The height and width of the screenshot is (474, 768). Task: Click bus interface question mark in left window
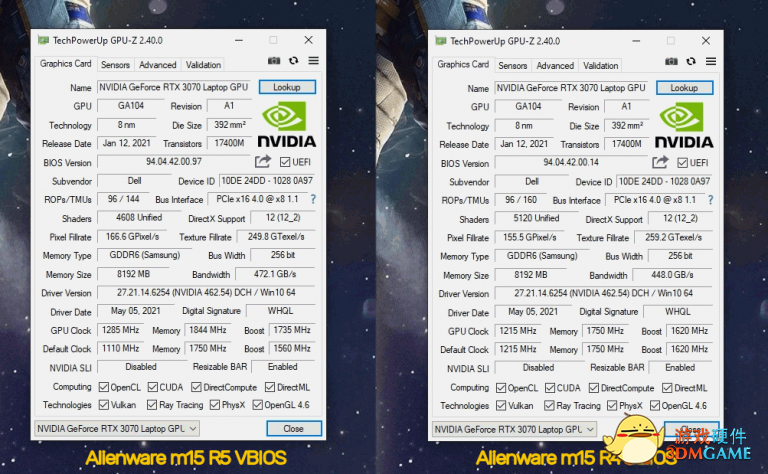tap(313, 199)
